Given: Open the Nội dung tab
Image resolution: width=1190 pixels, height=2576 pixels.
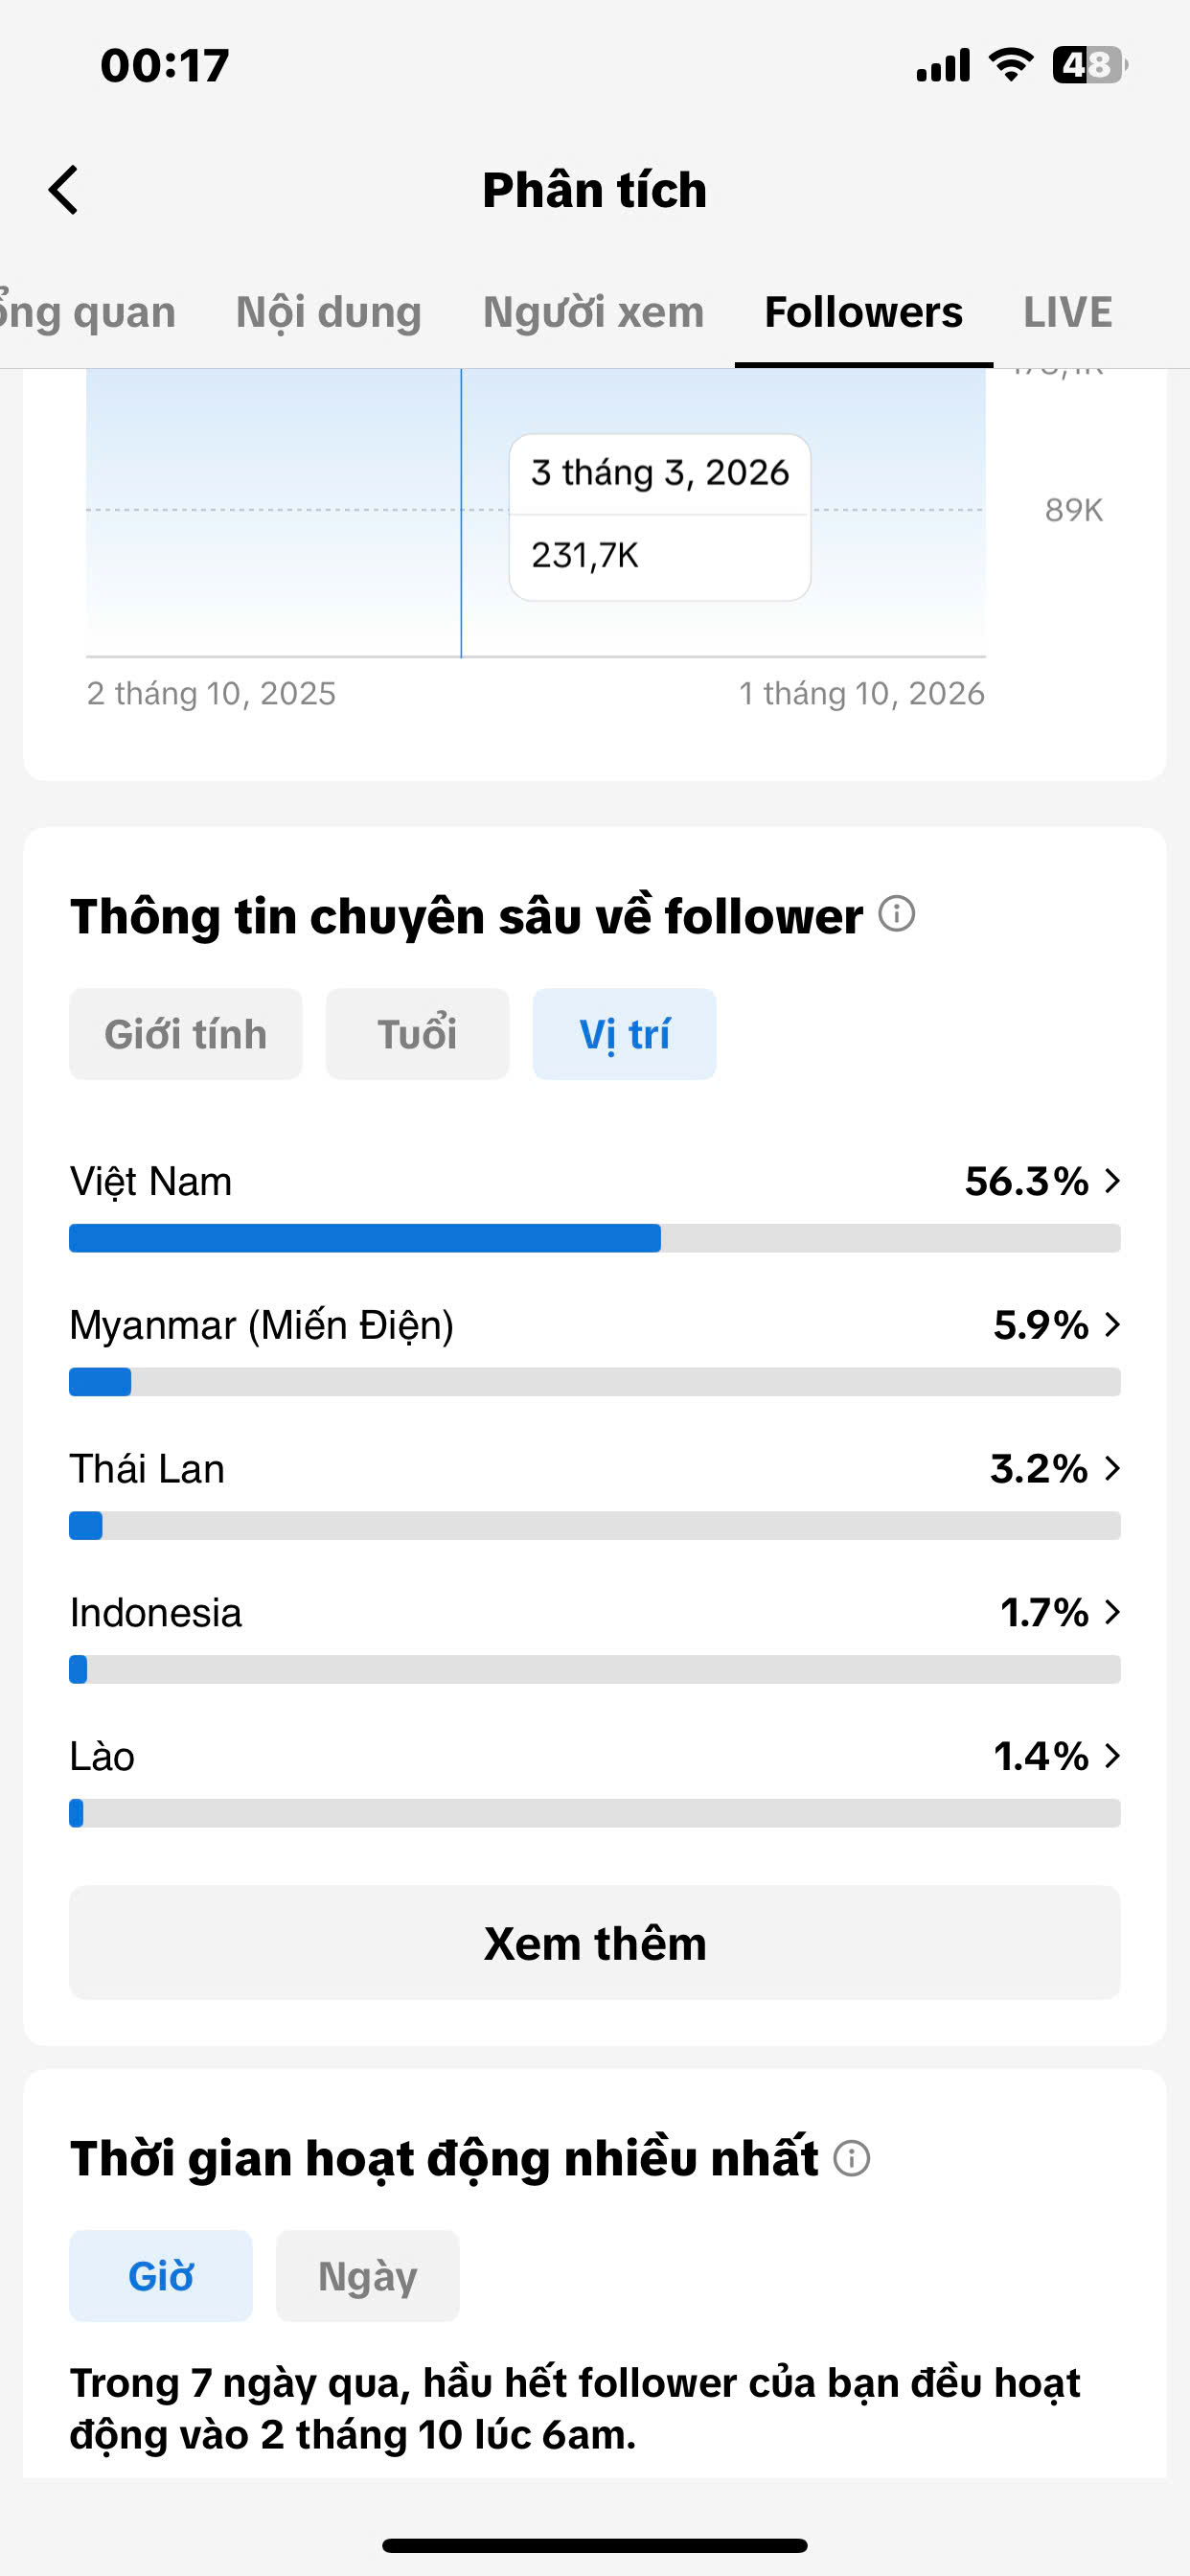Looking at the screenshot, I should pos(329,312).
